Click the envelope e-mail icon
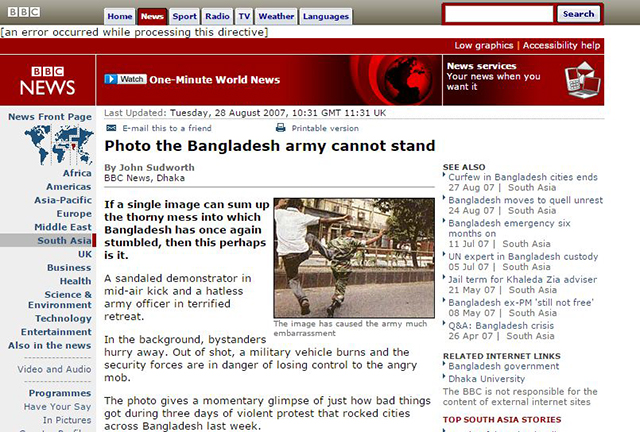This screenshot has height=432, width=640. click(x=111, y=128)
